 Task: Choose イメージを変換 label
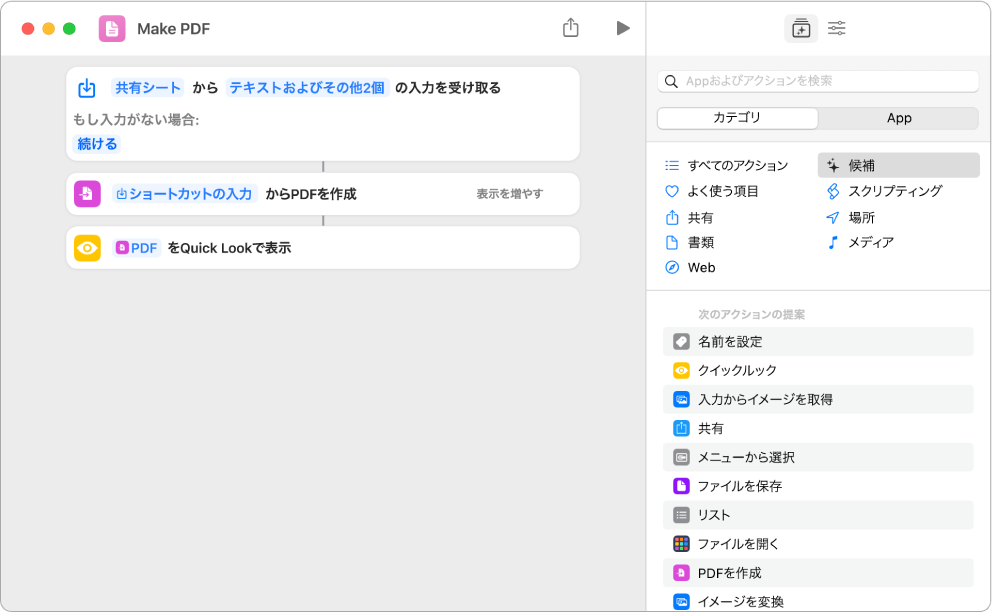tap(741, 601)
